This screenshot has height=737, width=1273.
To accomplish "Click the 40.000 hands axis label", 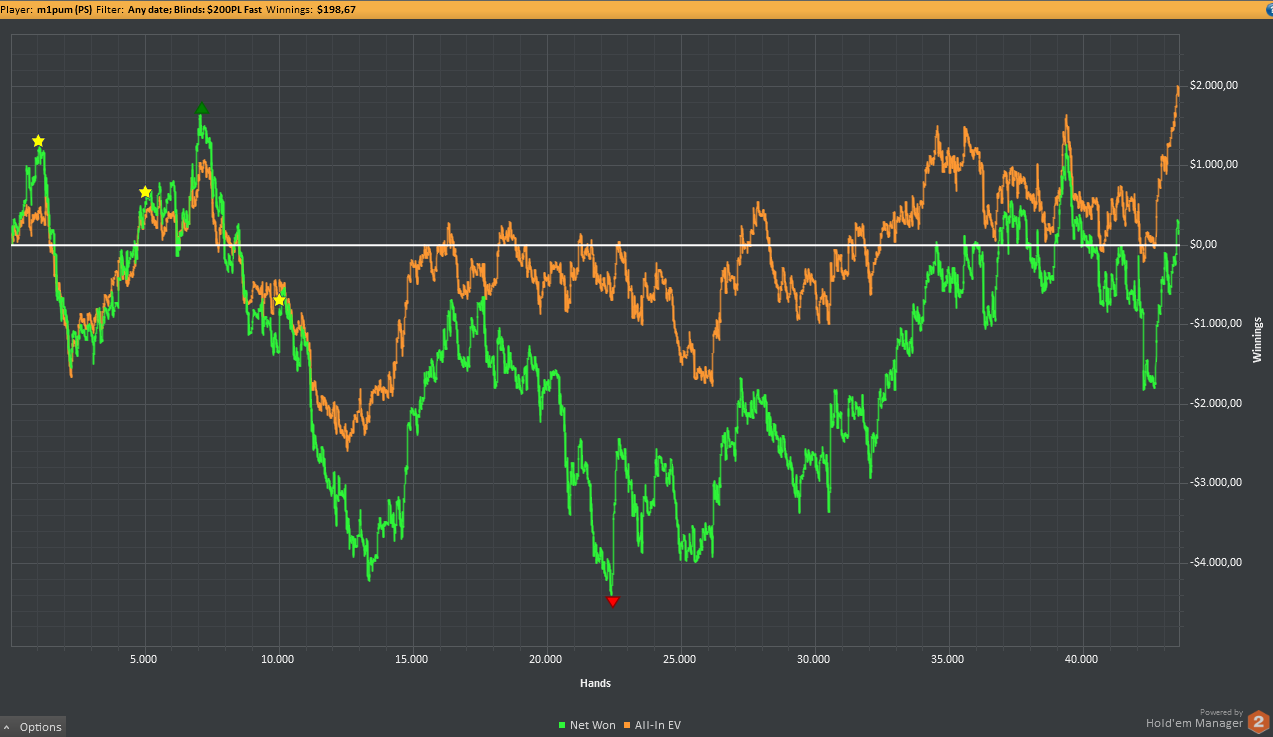I will pos(1081,659).
